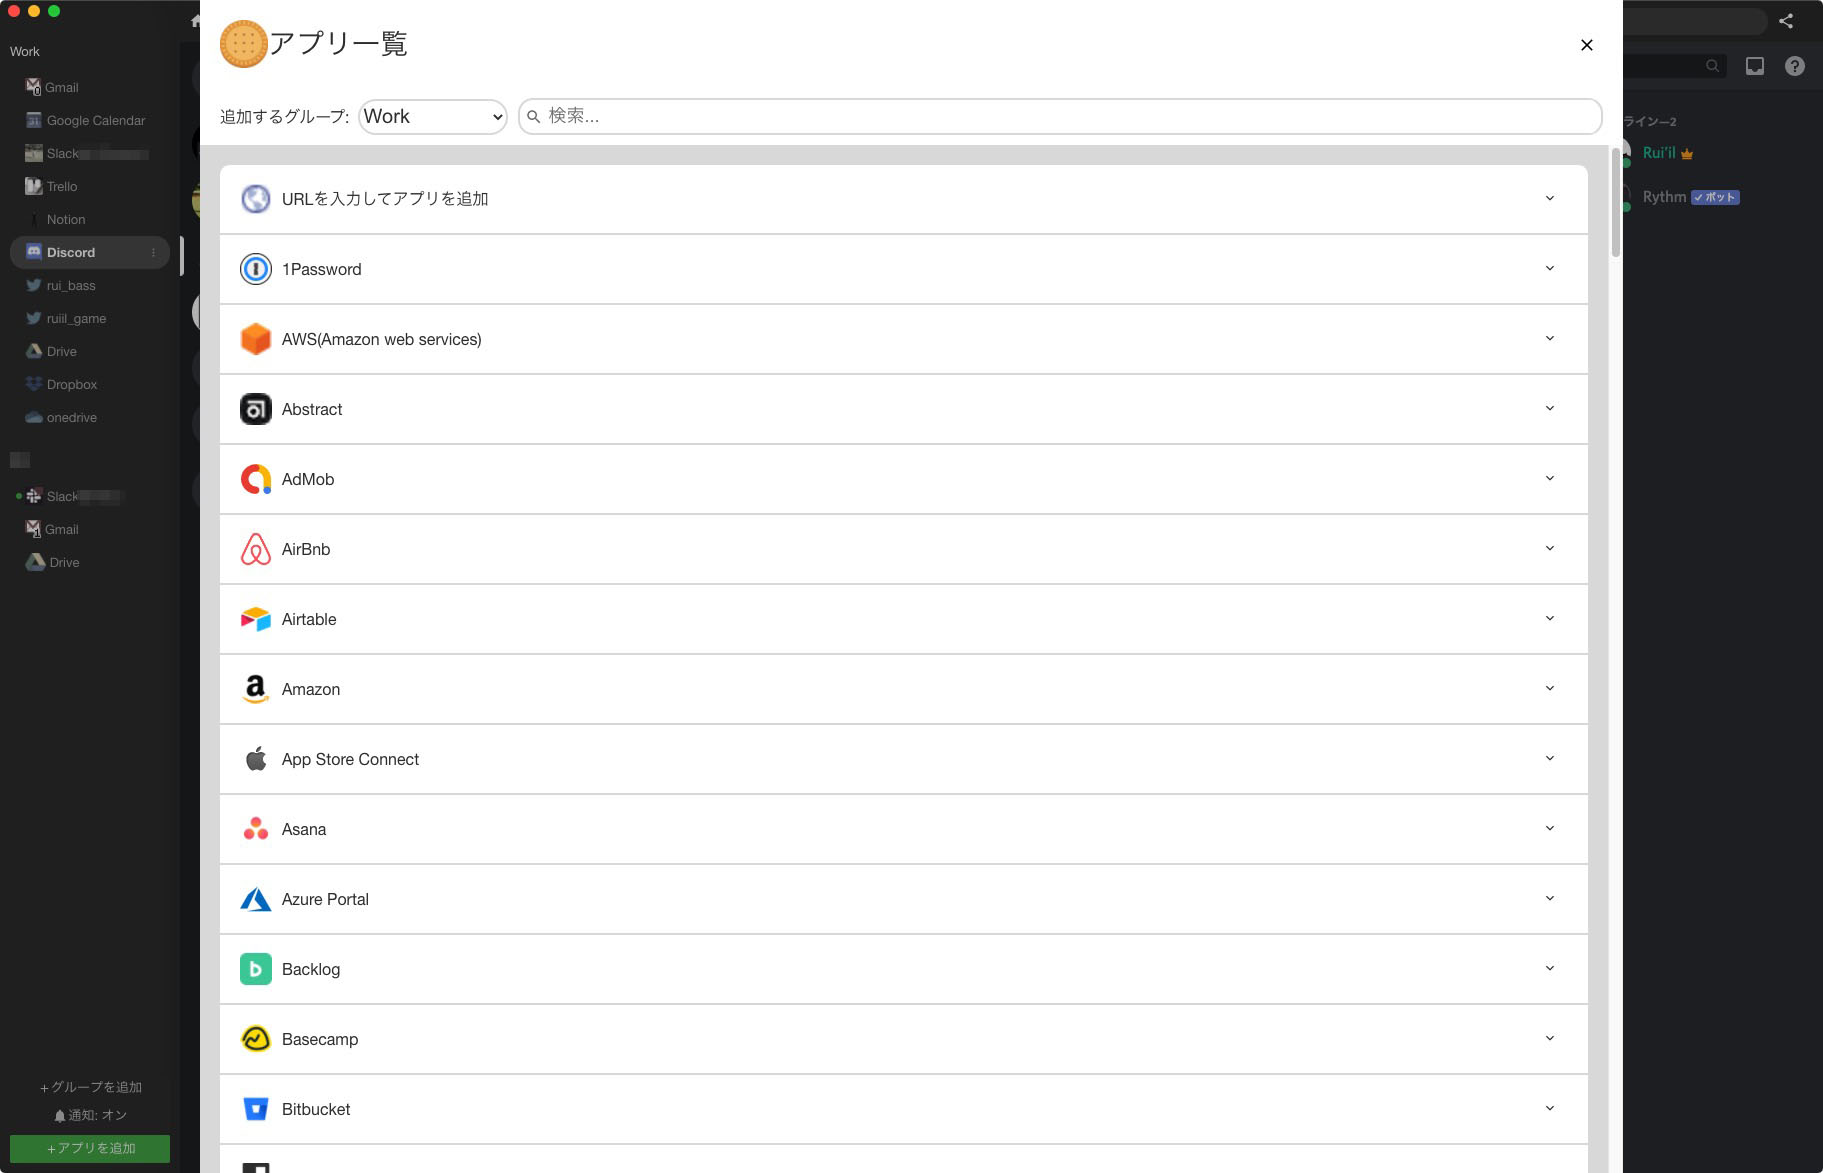Click +グループを追加 to add a group
Screen dimensions: 1823x1173
click(91, 1087)
